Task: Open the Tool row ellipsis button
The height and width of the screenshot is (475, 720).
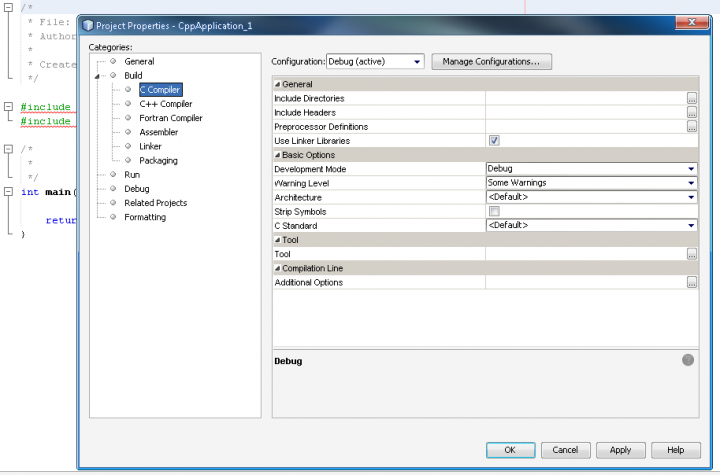Action: coord(691,254)
